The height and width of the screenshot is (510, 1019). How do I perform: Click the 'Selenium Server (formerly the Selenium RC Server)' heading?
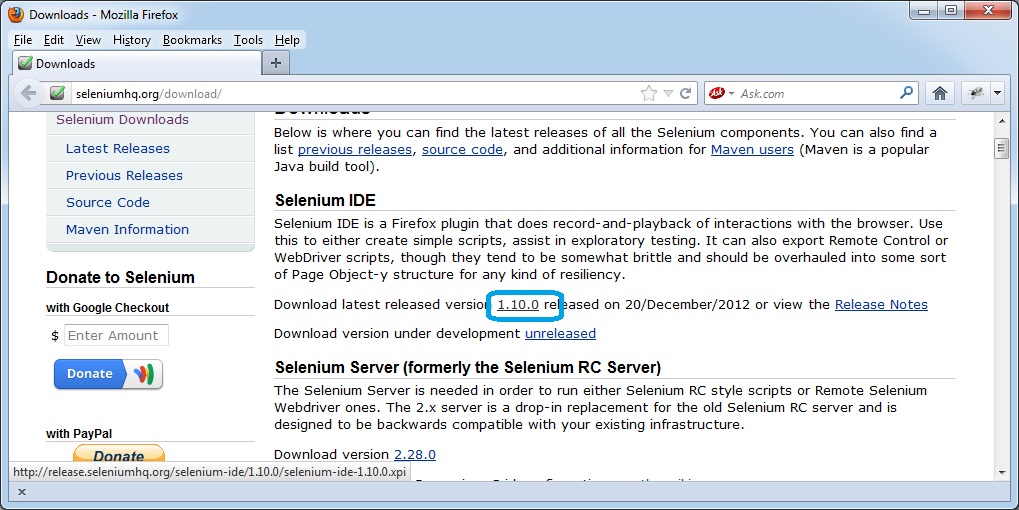[468, 368]
